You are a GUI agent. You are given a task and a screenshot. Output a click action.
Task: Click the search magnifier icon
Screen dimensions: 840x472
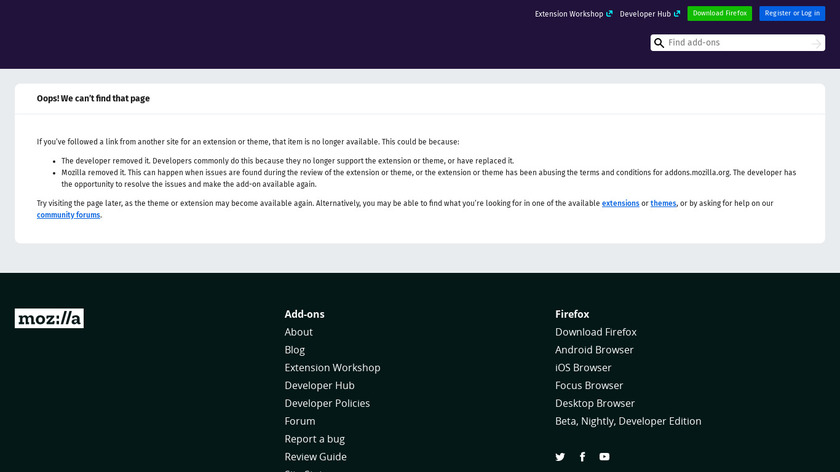(659, 43)
